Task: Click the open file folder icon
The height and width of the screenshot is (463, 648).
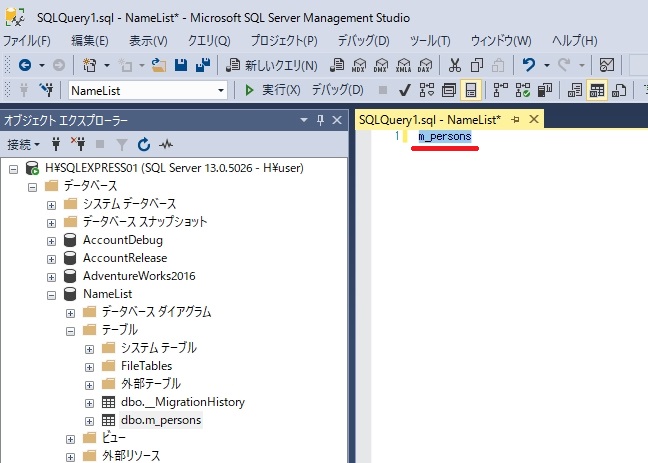Action: pos(158,65)
